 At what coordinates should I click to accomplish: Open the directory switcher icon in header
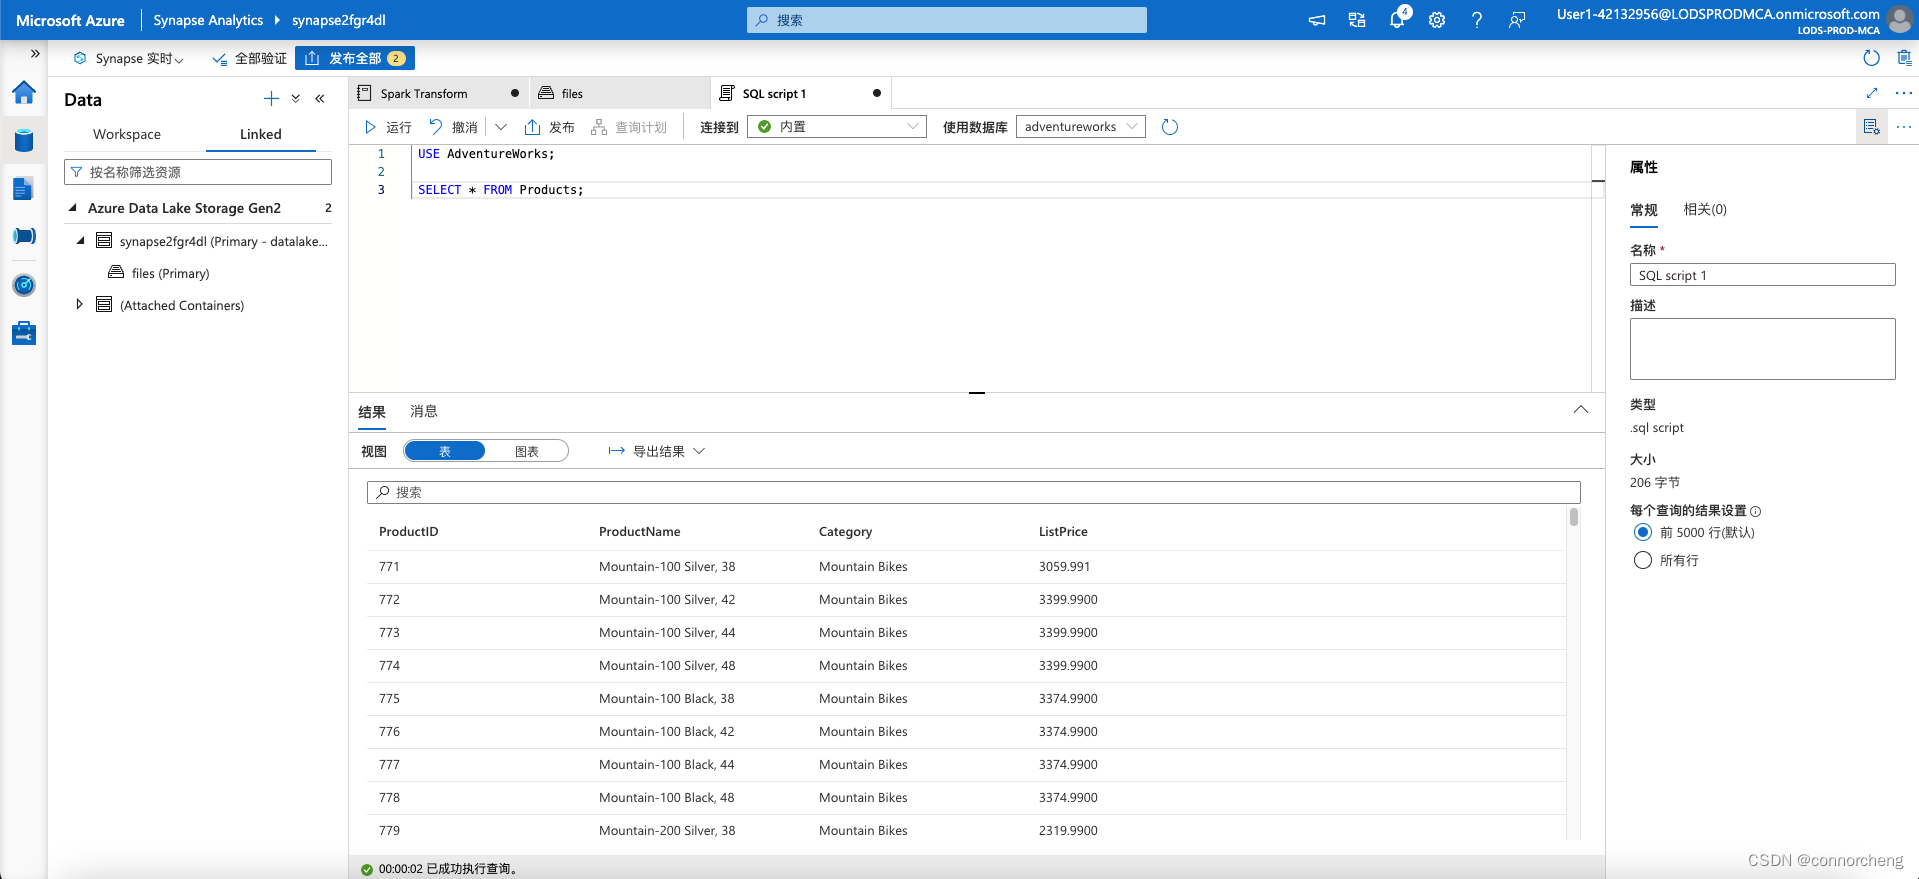click(x=1357, y=20)
